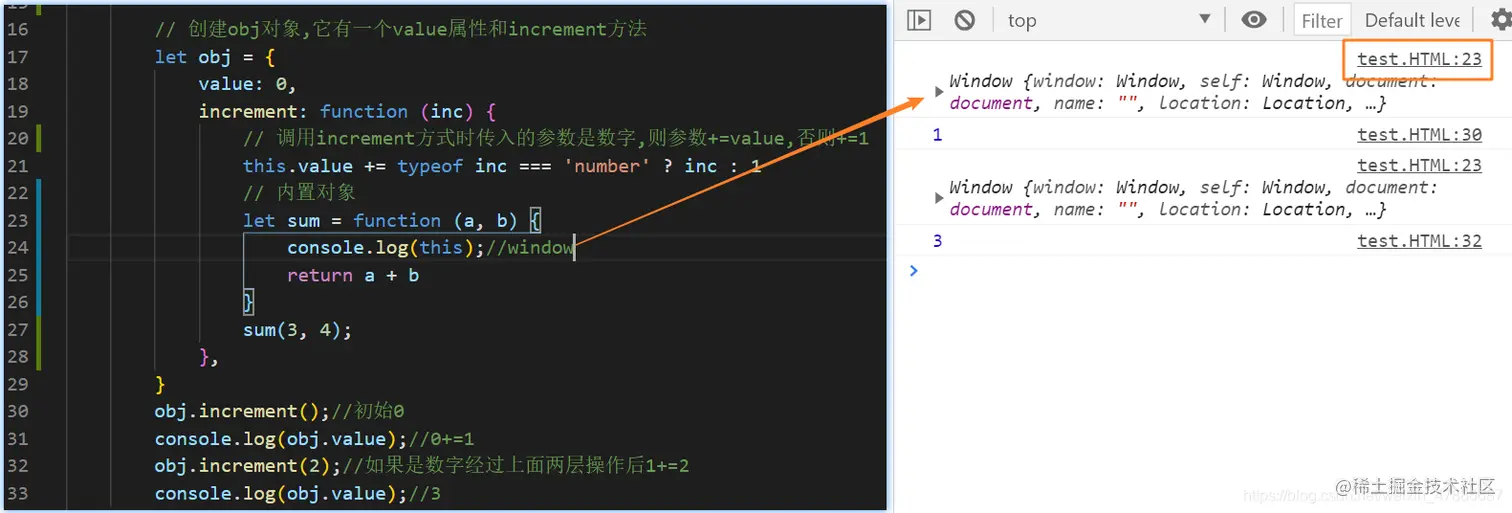This screenshot has height=513, width=1512.
Task: Click line number 30 in the gutter
Action: coord(17,411)
